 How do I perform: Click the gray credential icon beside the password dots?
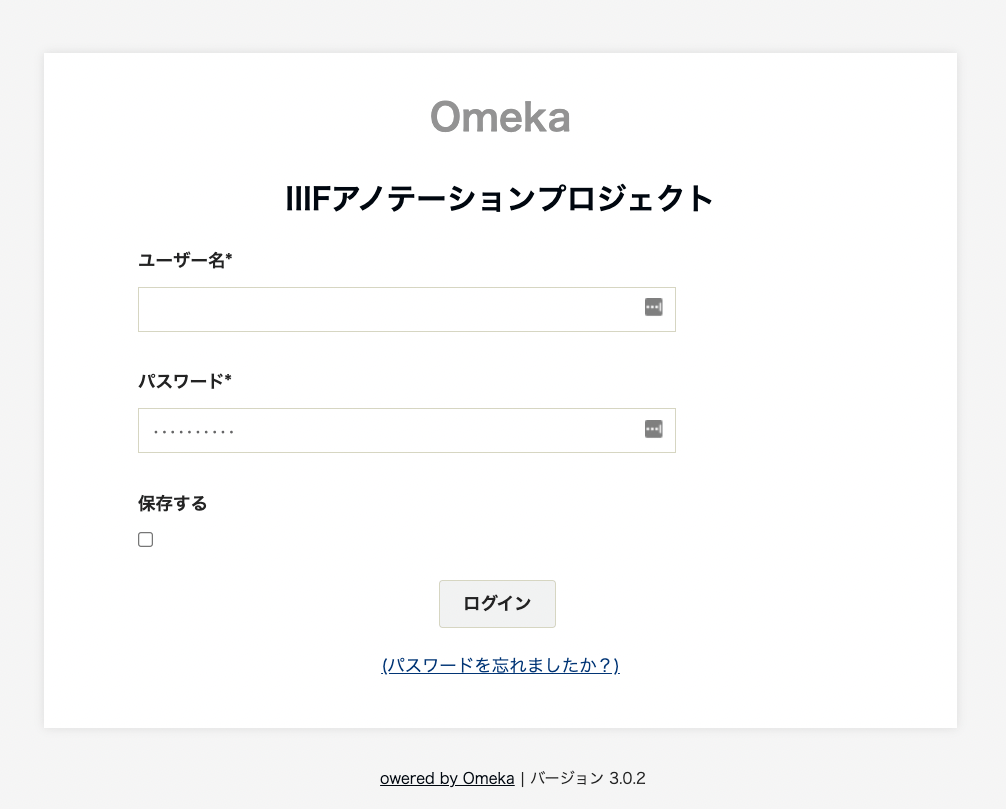coord(653,429)
